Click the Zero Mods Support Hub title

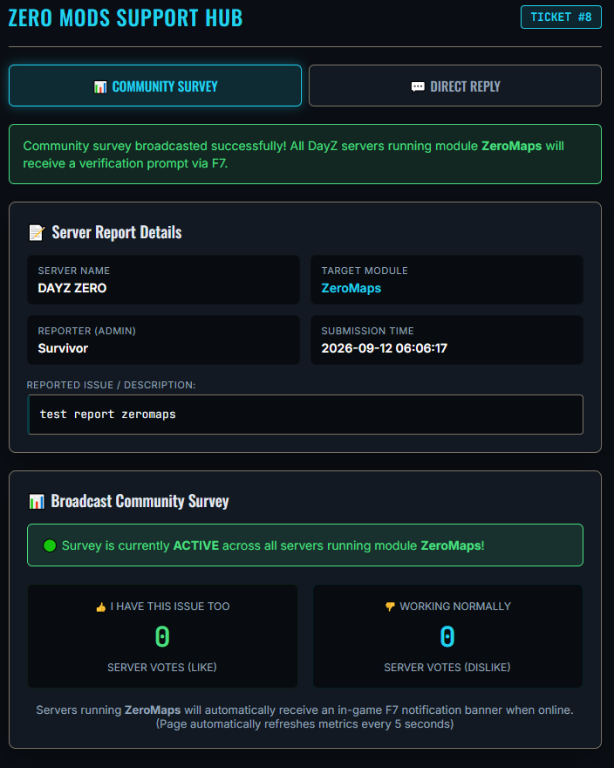125,18
